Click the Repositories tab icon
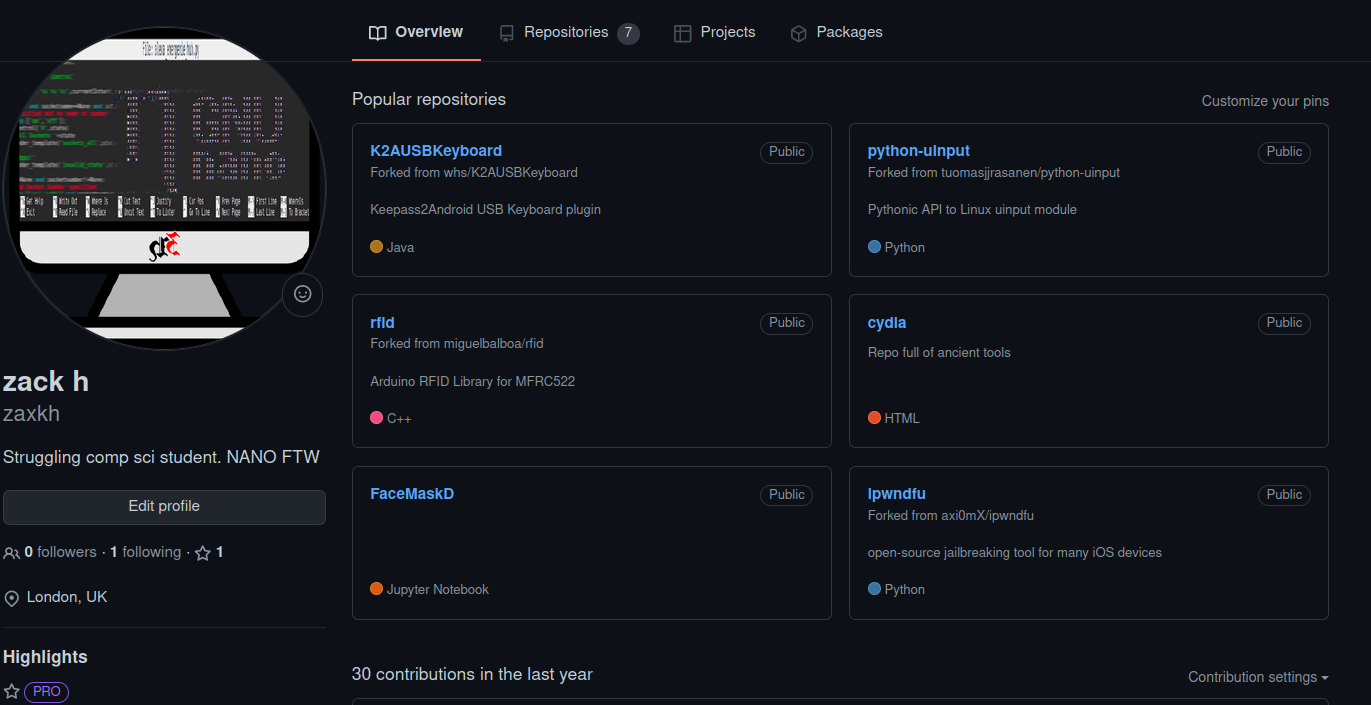This screenshot has height=705, width=1371. coord(507,33)
